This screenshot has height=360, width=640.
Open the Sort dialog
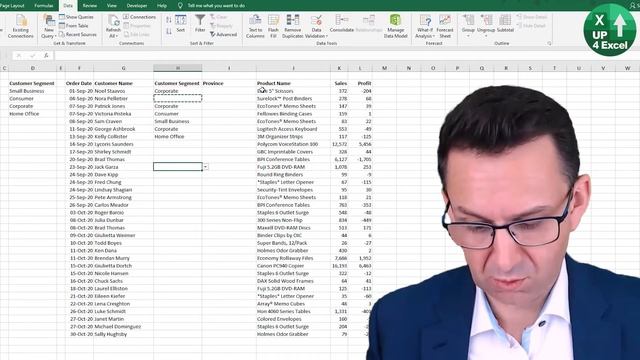tap(180, 24)
